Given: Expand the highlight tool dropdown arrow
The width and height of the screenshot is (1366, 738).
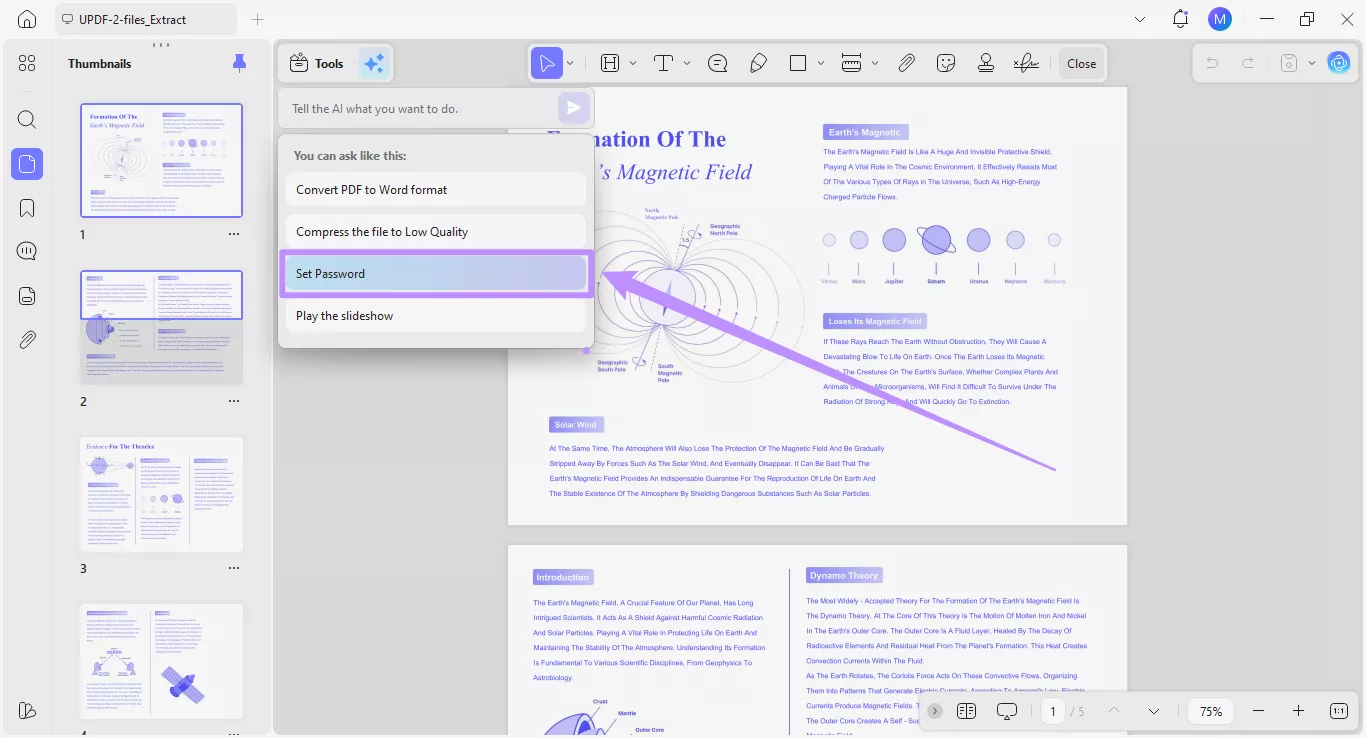Looking at the screenshot, I should (632, 63).
